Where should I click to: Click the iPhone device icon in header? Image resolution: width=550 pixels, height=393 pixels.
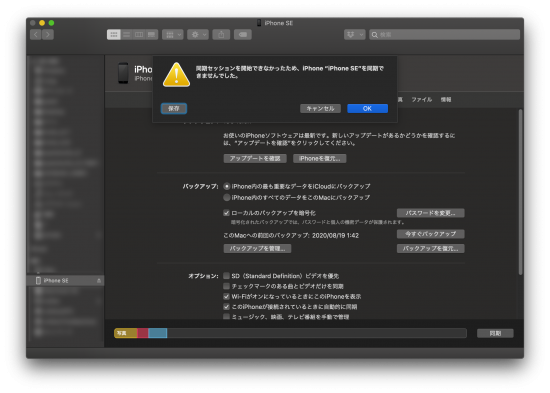click(x=123, y=73)
